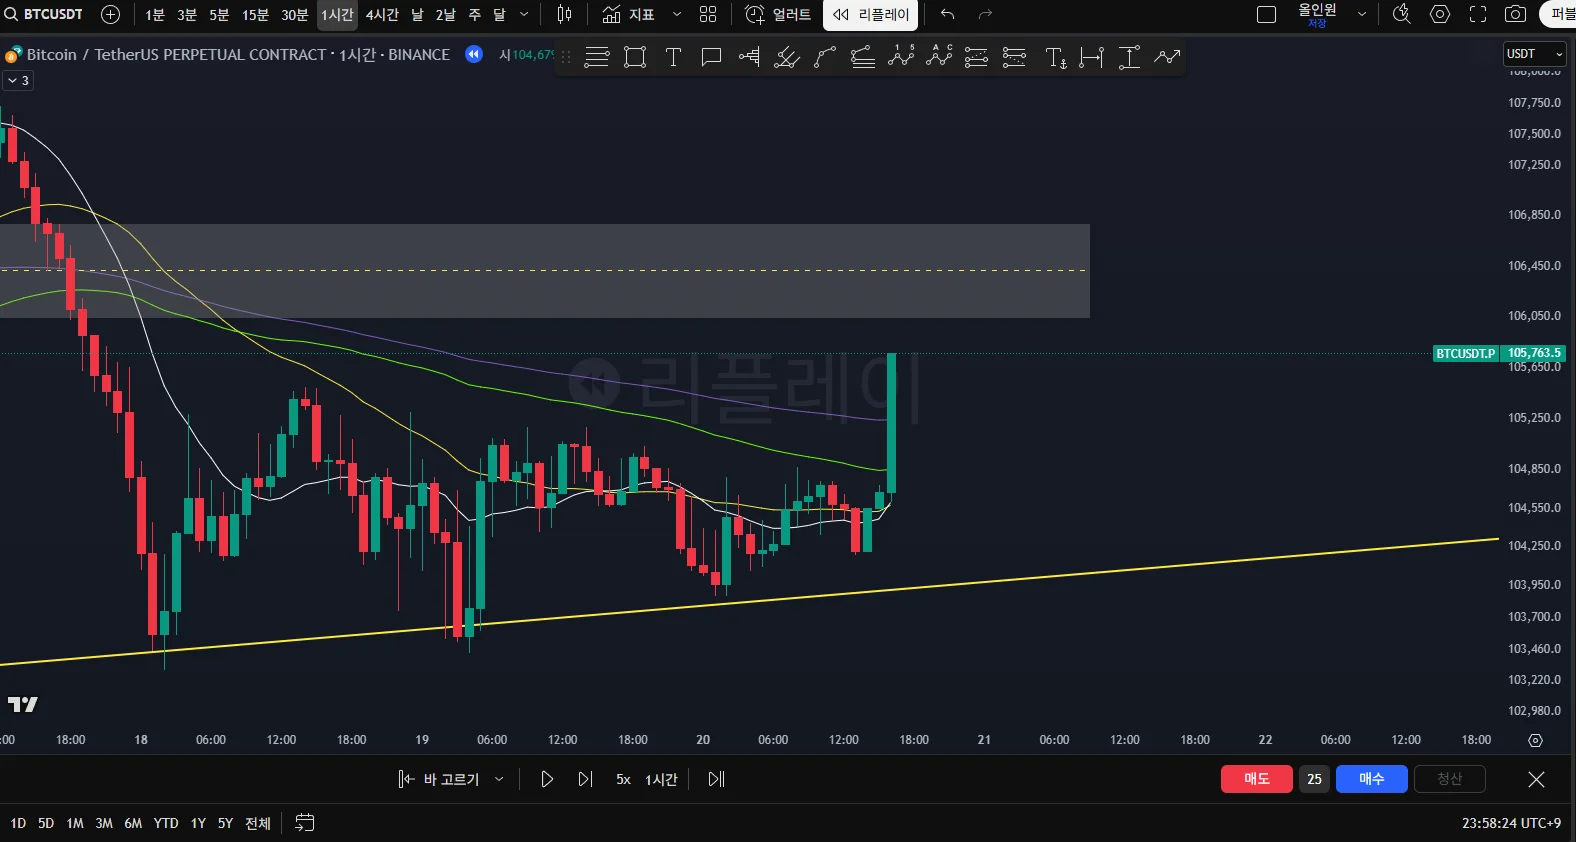Screen dimensions: 1576x842
Task: Select the second Fibonacci levels tool icon
Action: pyautogui.click(x=1015, y=57)
